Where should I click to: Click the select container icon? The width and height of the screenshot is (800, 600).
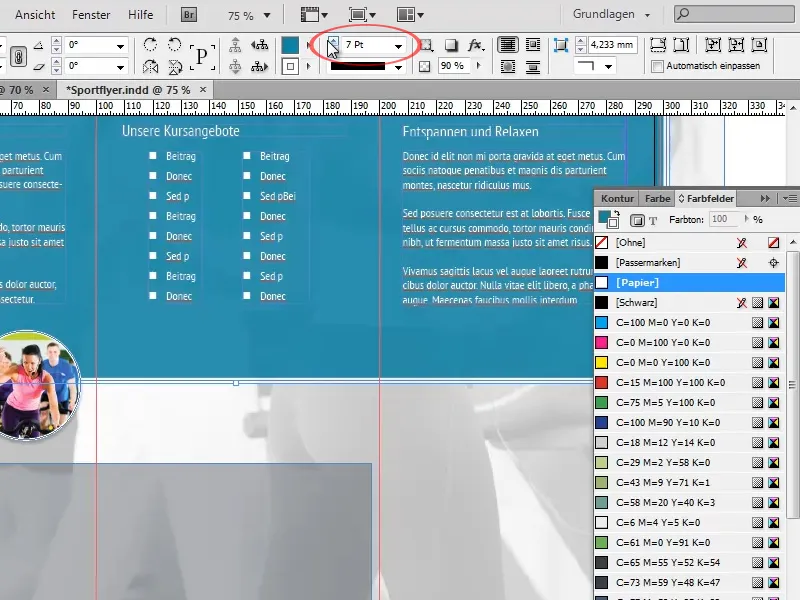point(235,45)
